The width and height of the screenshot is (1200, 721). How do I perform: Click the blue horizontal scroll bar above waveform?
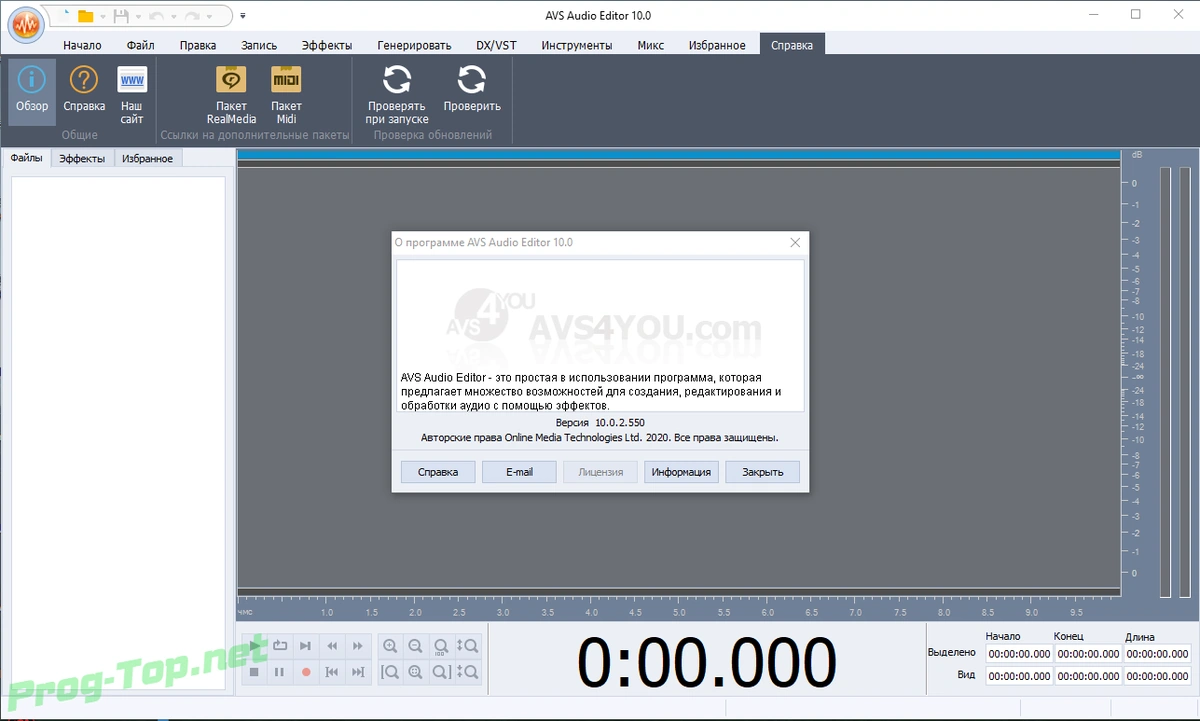coord(678,155)
